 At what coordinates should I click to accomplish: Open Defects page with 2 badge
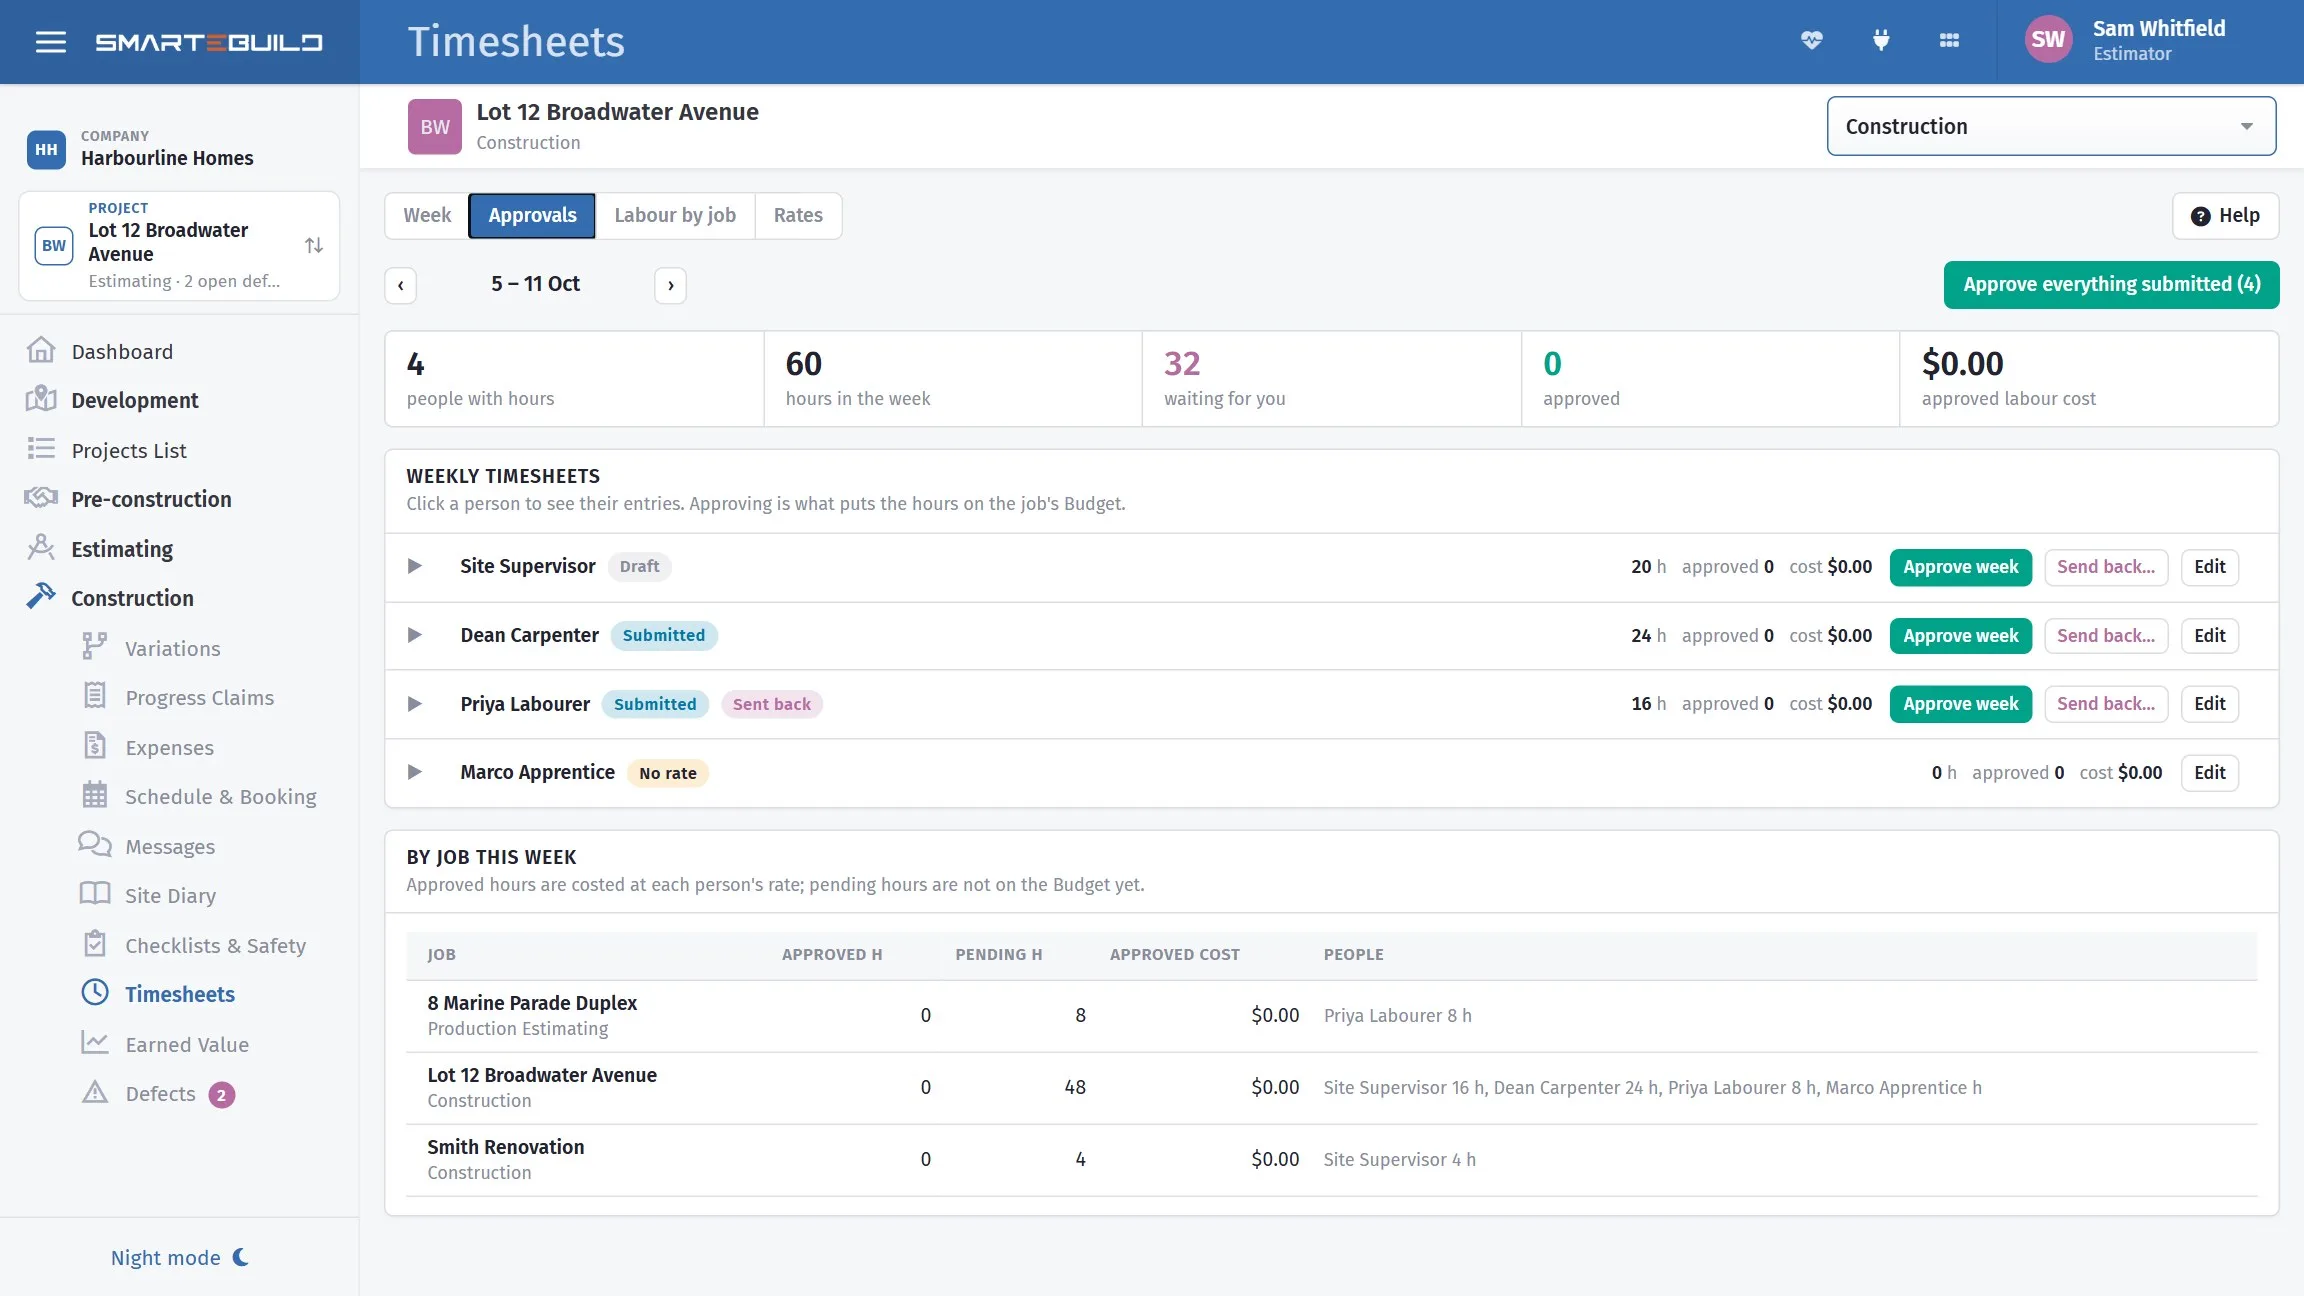(160, 1093)
